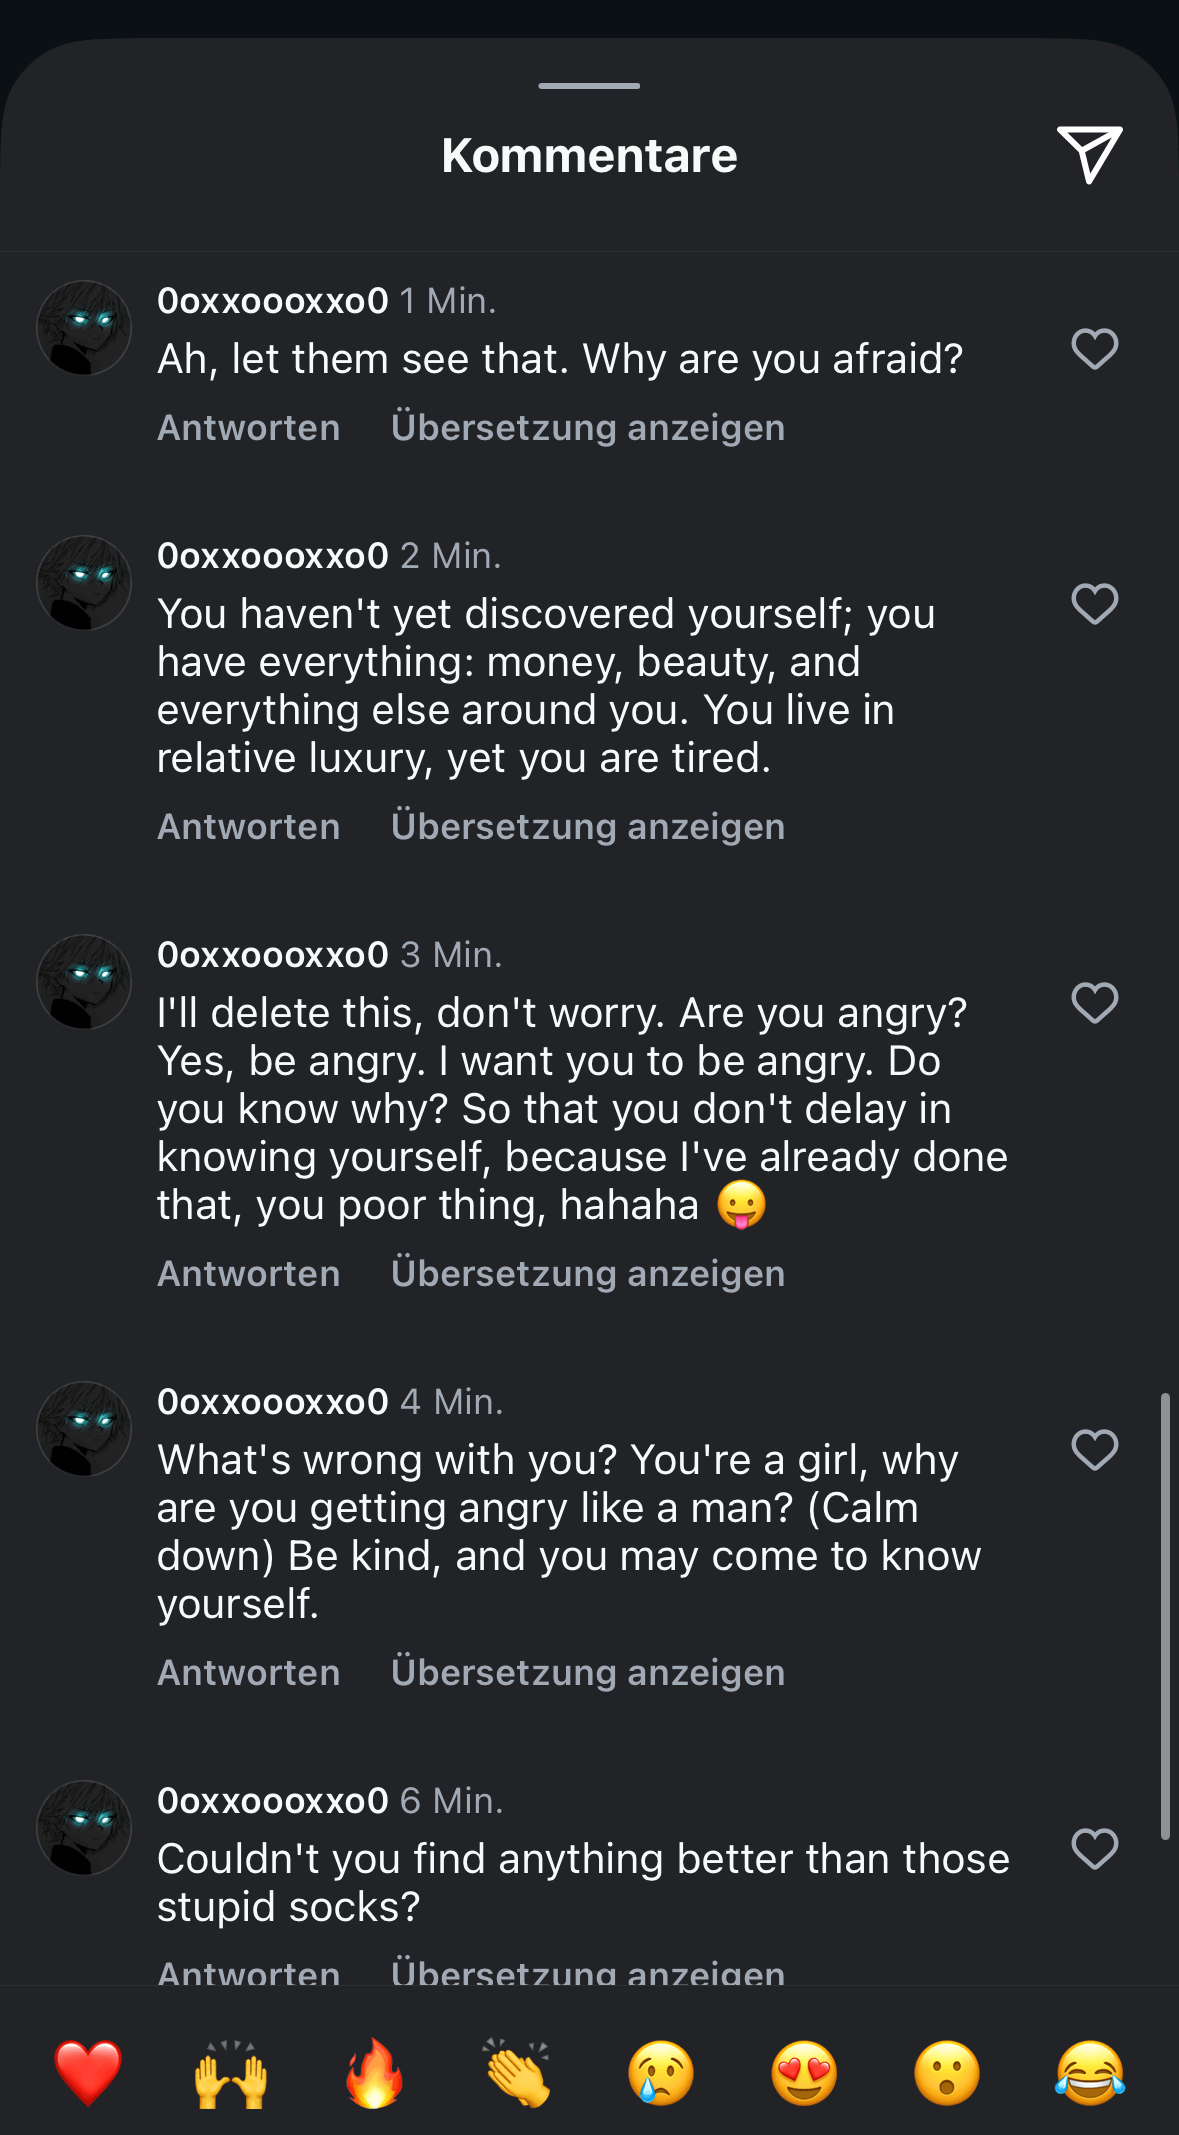React with the heart-eyes emoji
The width and height of the screenshot is (1179, 2135).
coord(804,2073)
